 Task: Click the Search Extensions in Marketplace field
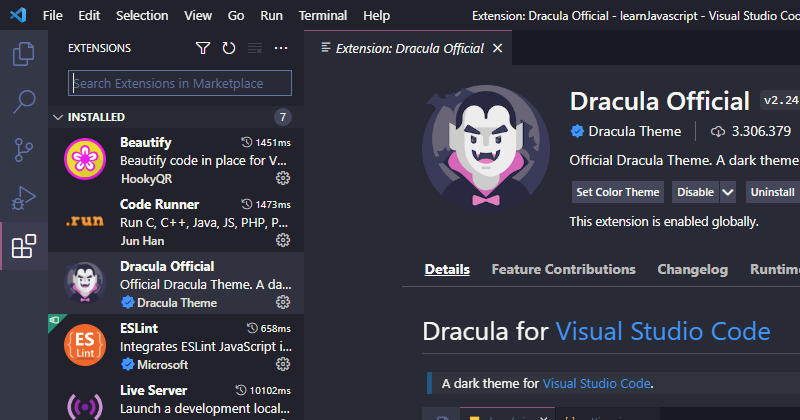pos(180,83)
